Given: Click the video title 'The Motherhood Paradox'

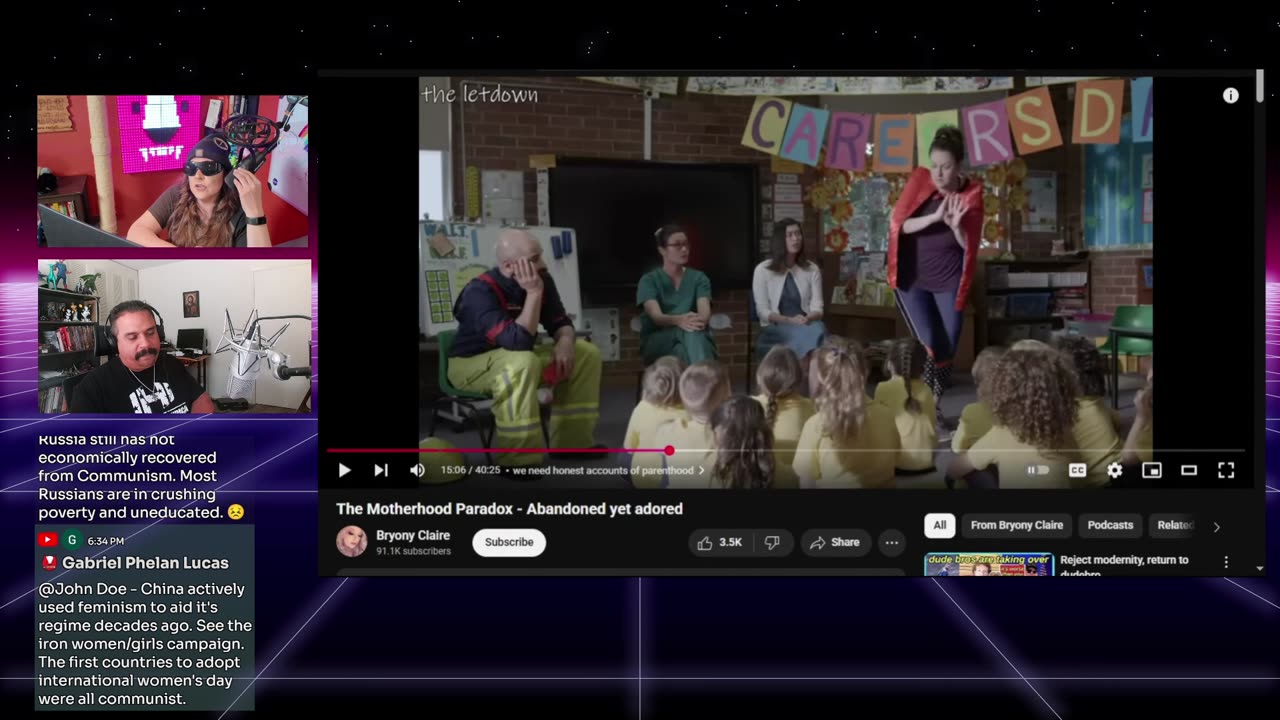Looking at the screenshot, I should point(509,509).
